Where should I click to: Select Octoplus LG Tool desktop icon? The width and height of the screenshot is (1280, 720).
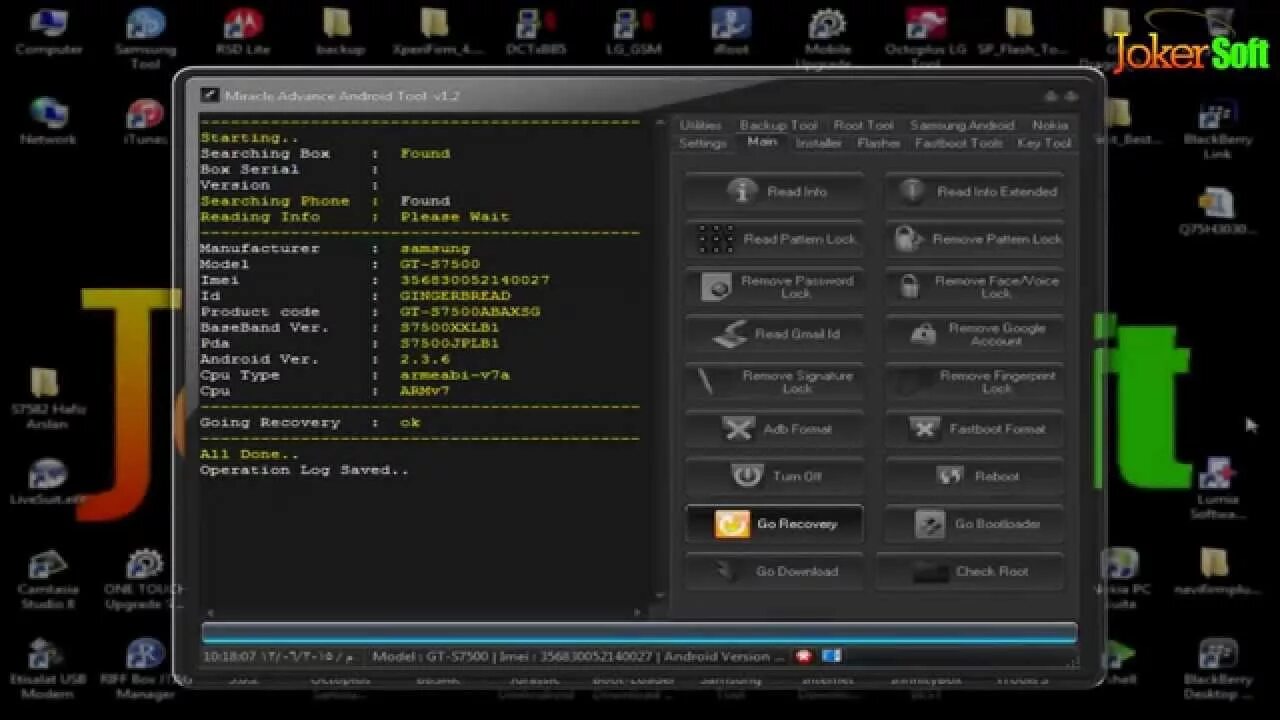[925, 38]
